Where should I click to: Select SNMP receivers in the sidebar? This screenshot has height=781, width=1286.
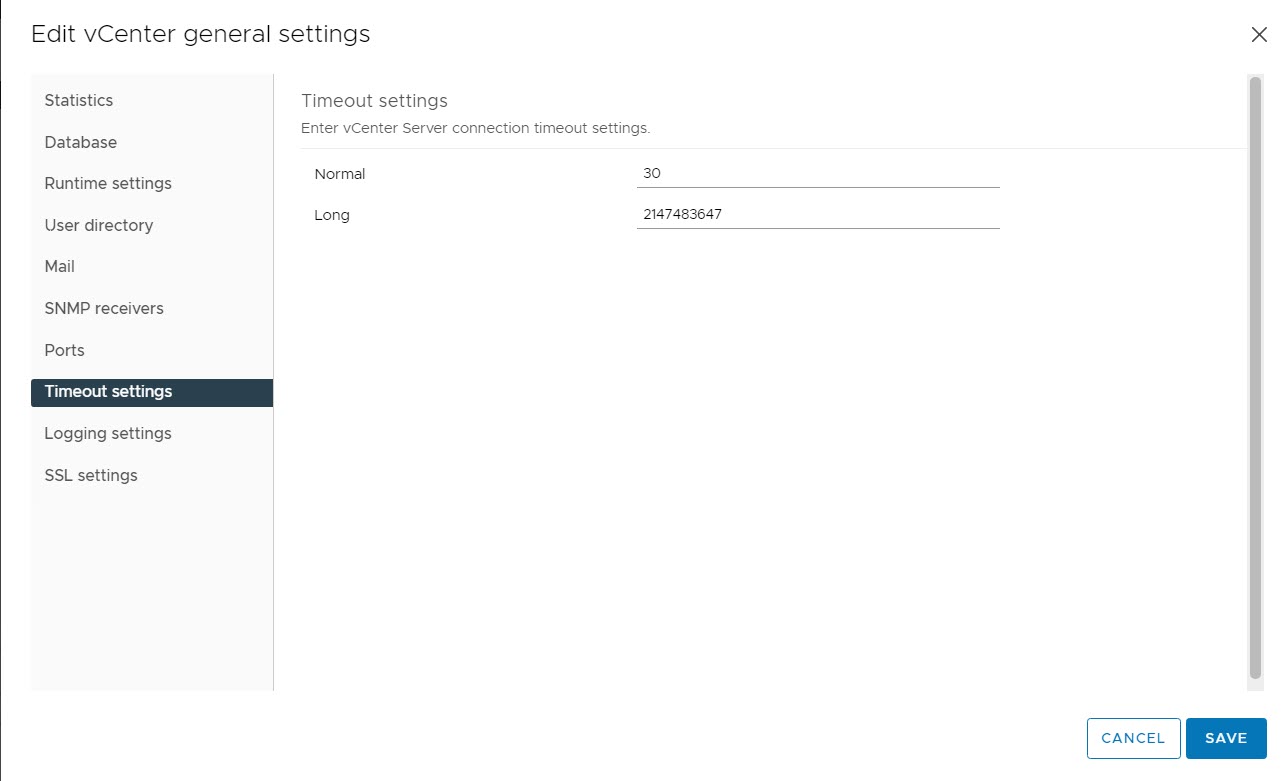click(104, 308)
